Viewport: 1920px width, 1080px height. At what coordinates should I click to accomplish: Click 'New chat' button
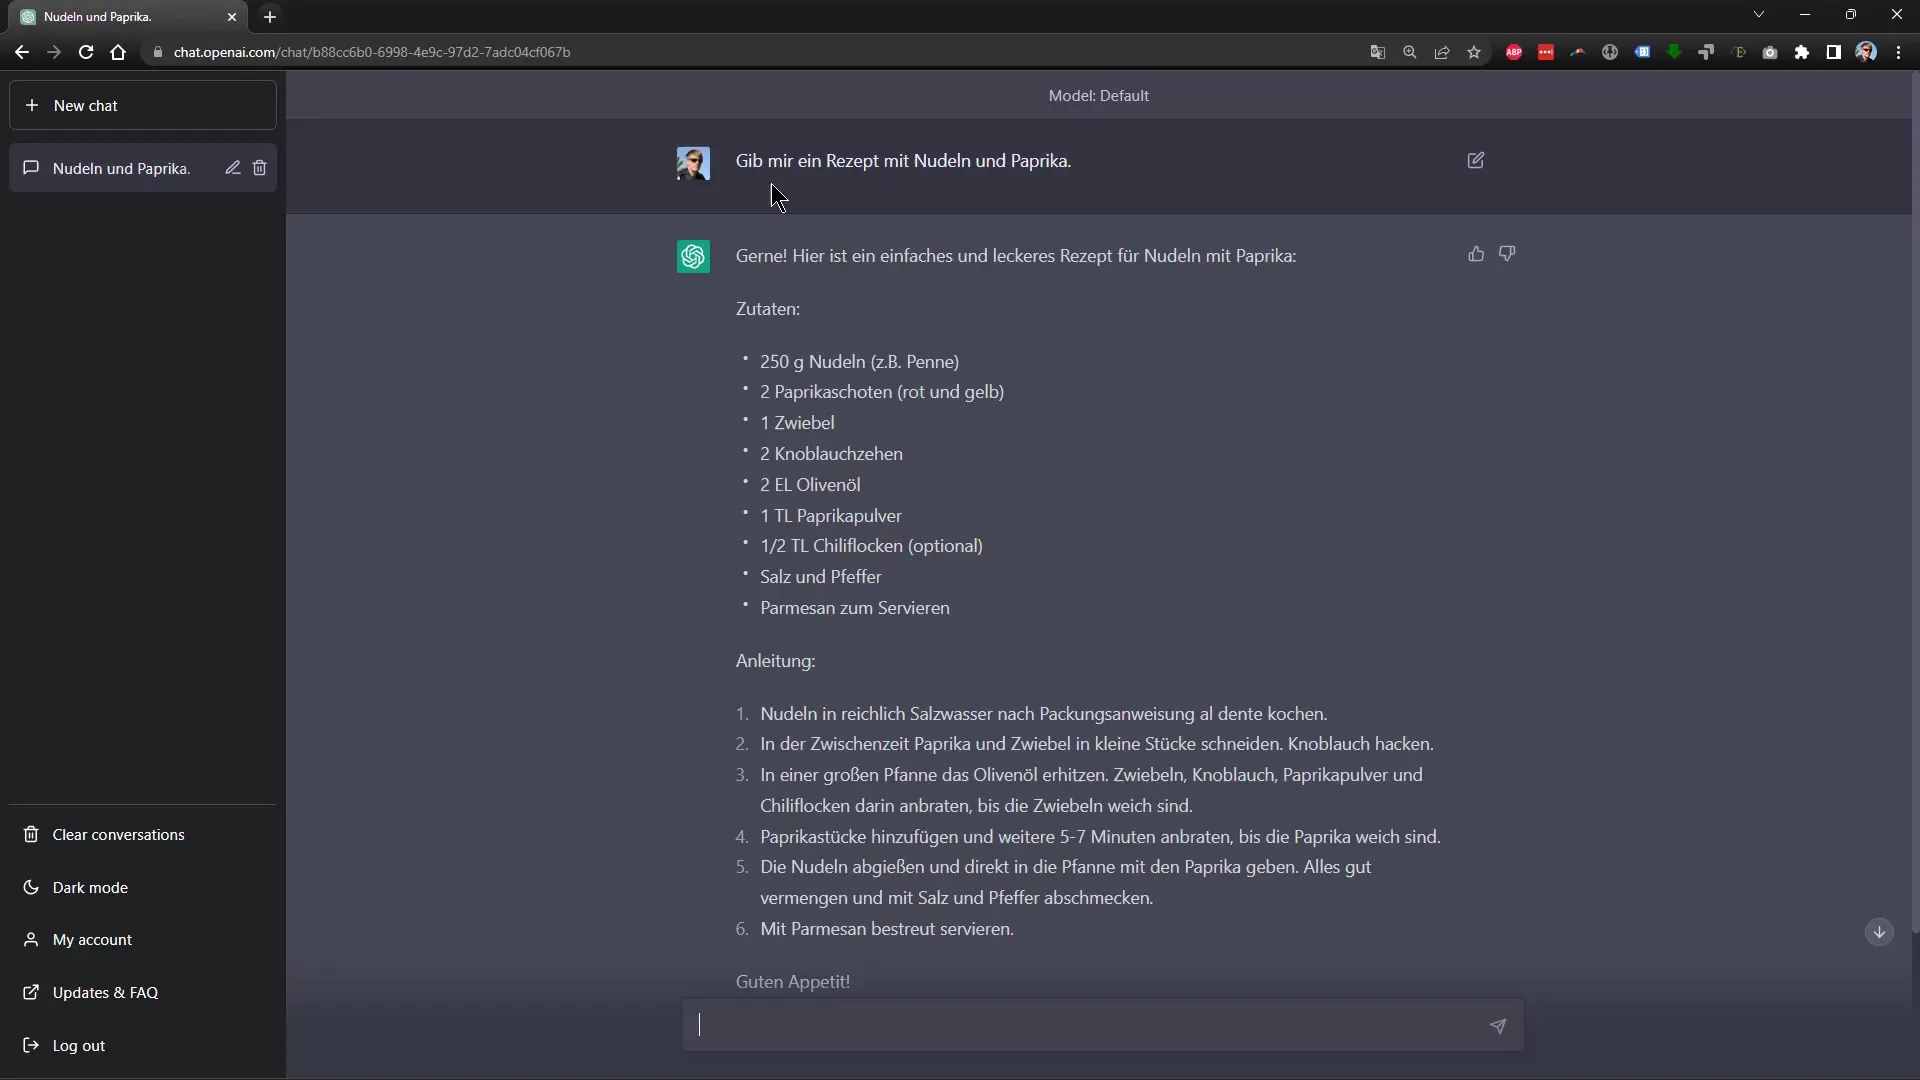[x=142, y=104]
